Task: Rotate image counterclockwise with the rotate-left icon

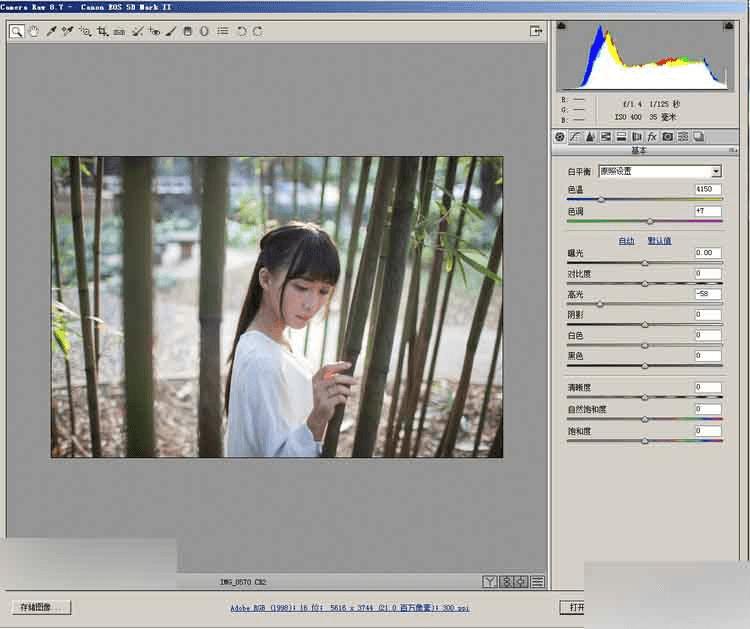Action: [241, 31]
